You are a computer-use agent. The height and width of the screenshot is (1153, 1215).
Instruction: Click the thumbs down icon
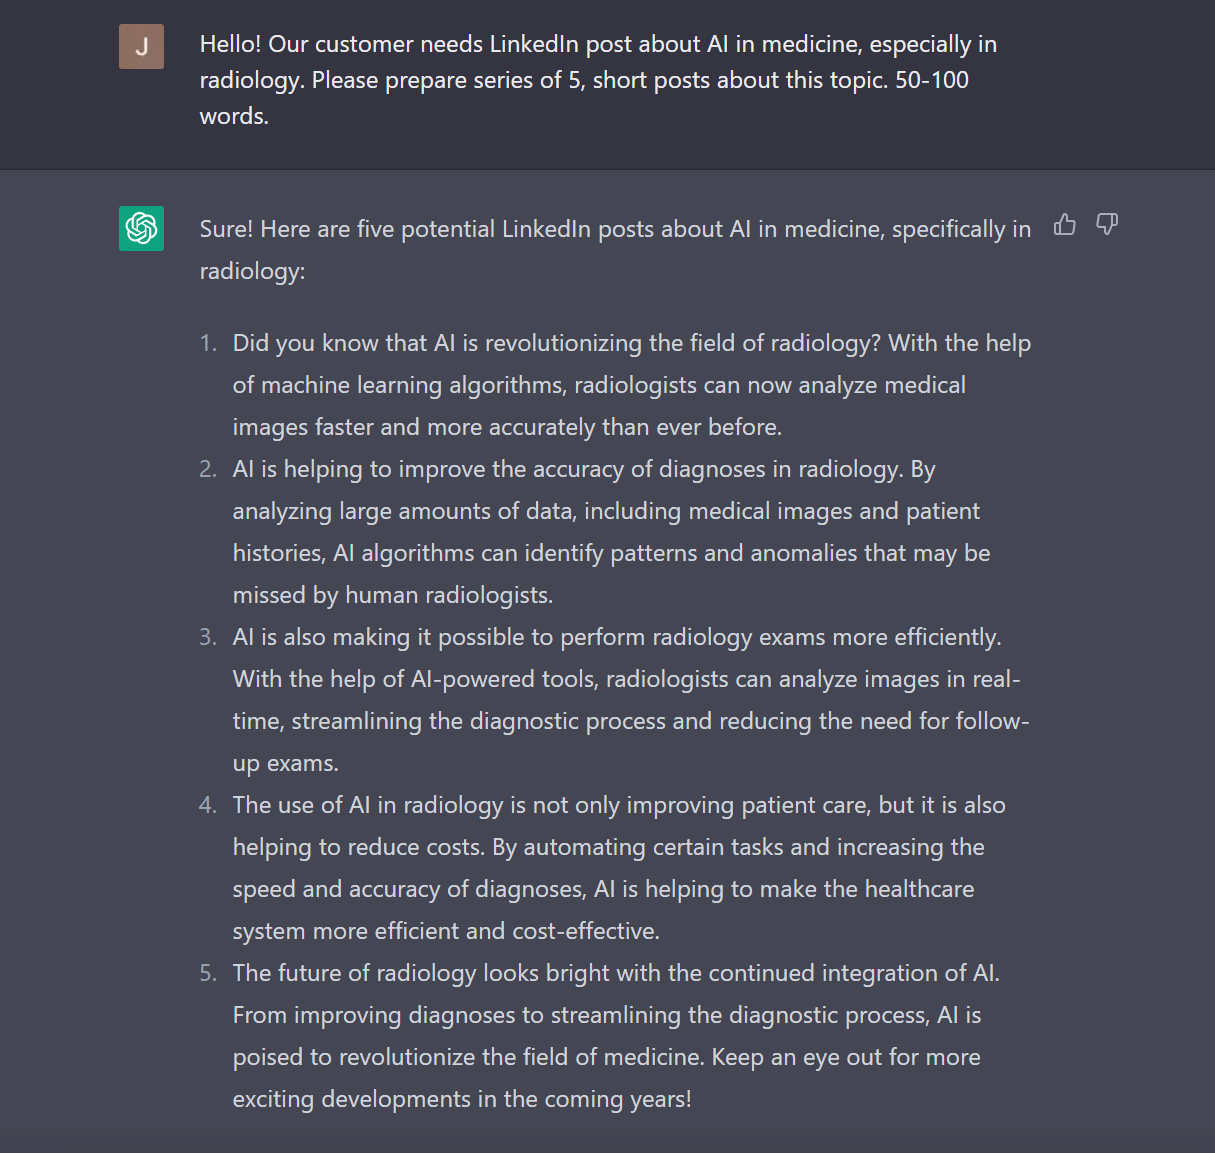[x=1107, y=225]
